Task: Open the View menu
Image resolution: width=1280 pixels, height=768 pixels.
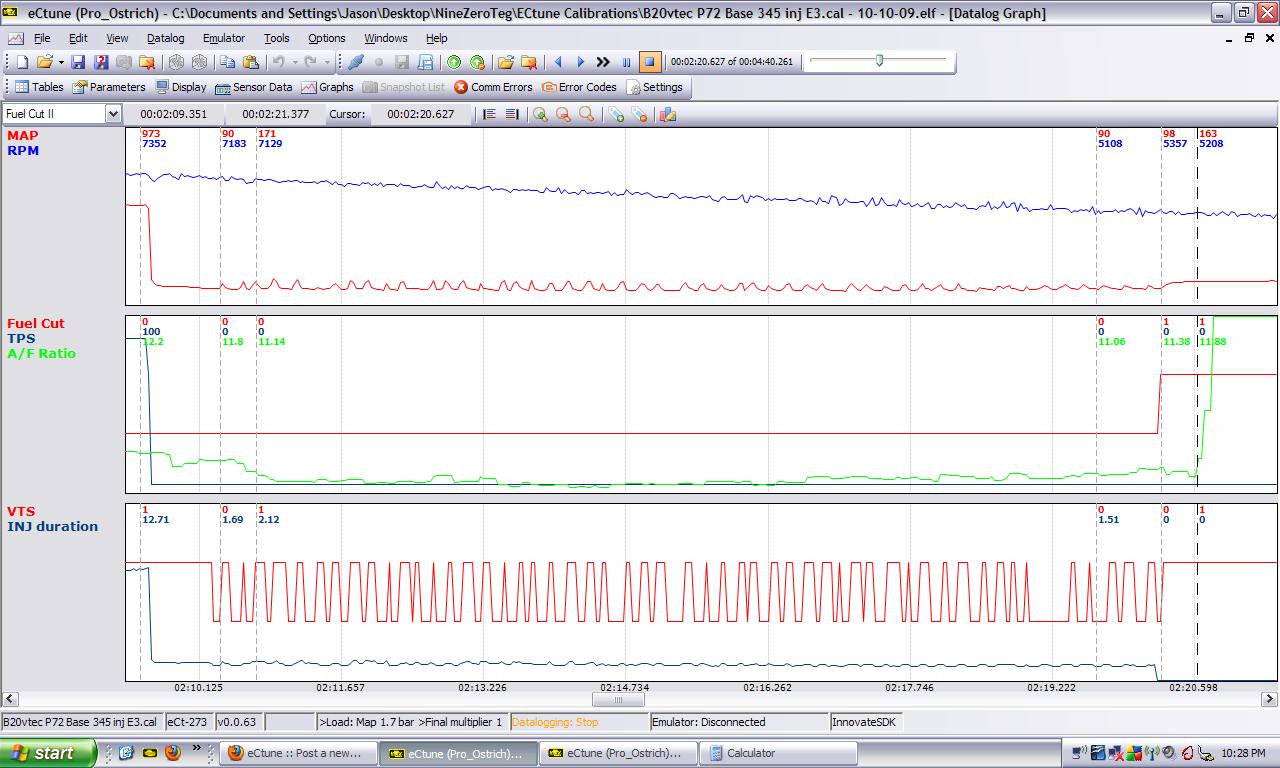Action: [x=117, y=38]
